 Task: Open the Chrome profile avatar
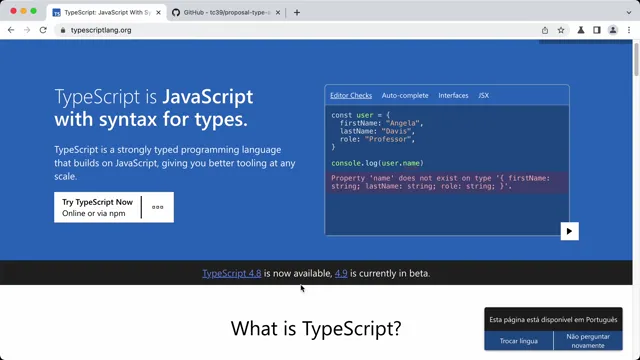point(613,30)
